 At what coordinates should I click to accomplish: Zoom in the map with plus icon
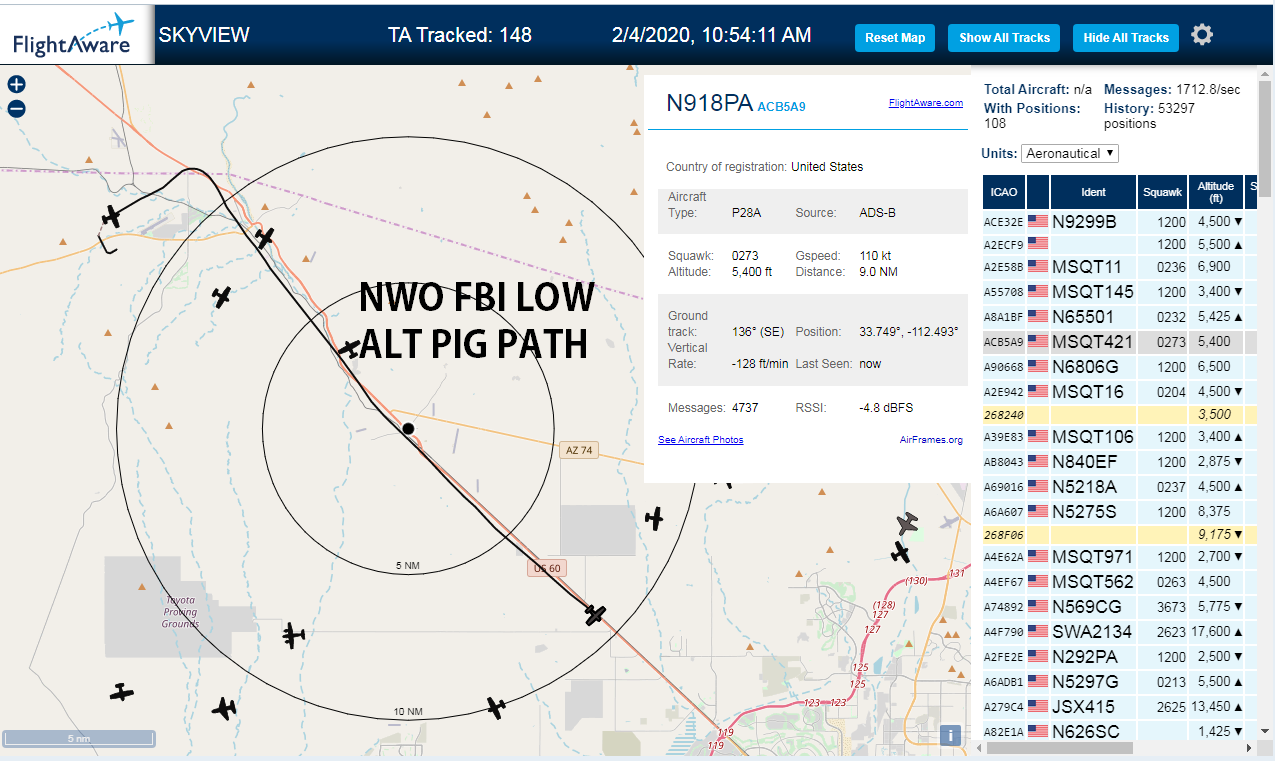tap(16, 85)
